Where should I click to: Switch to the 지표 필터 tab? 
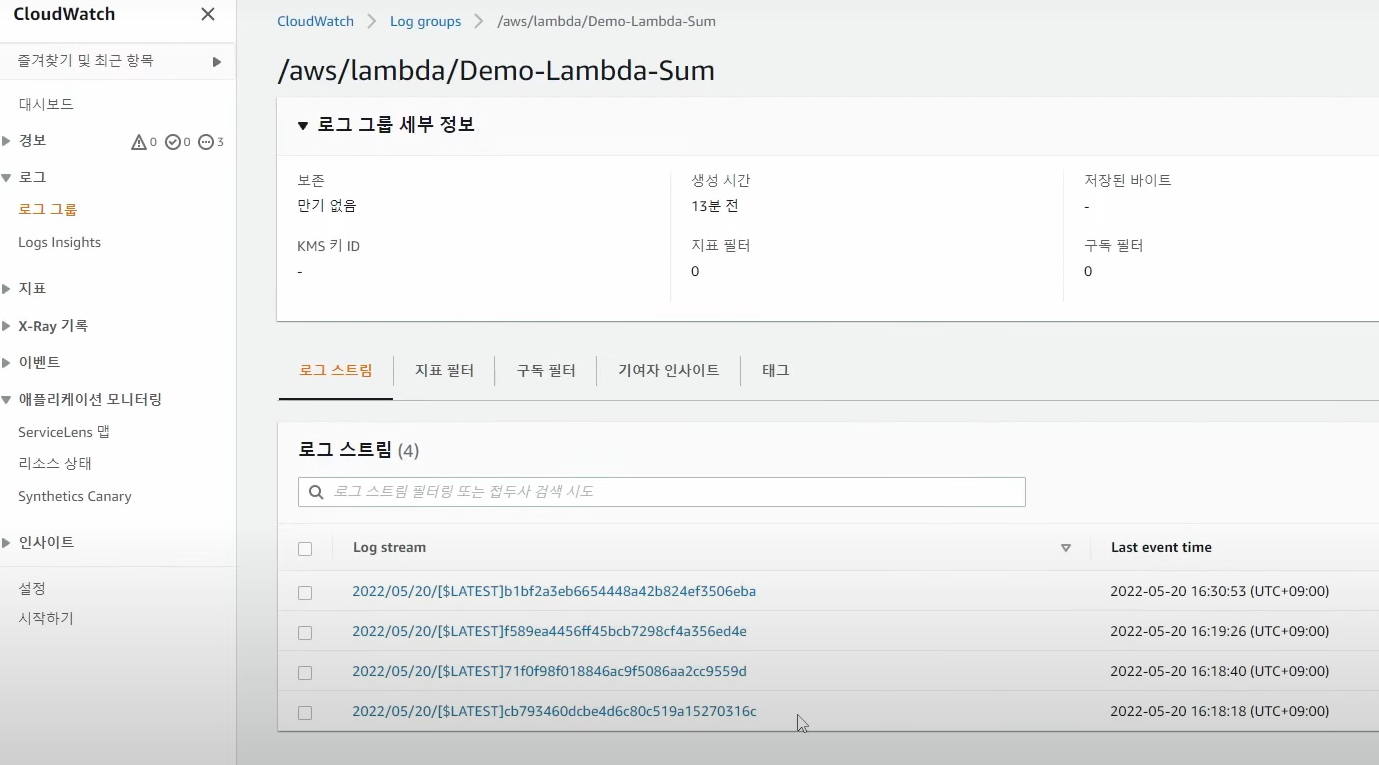click(x=444, y=370)
